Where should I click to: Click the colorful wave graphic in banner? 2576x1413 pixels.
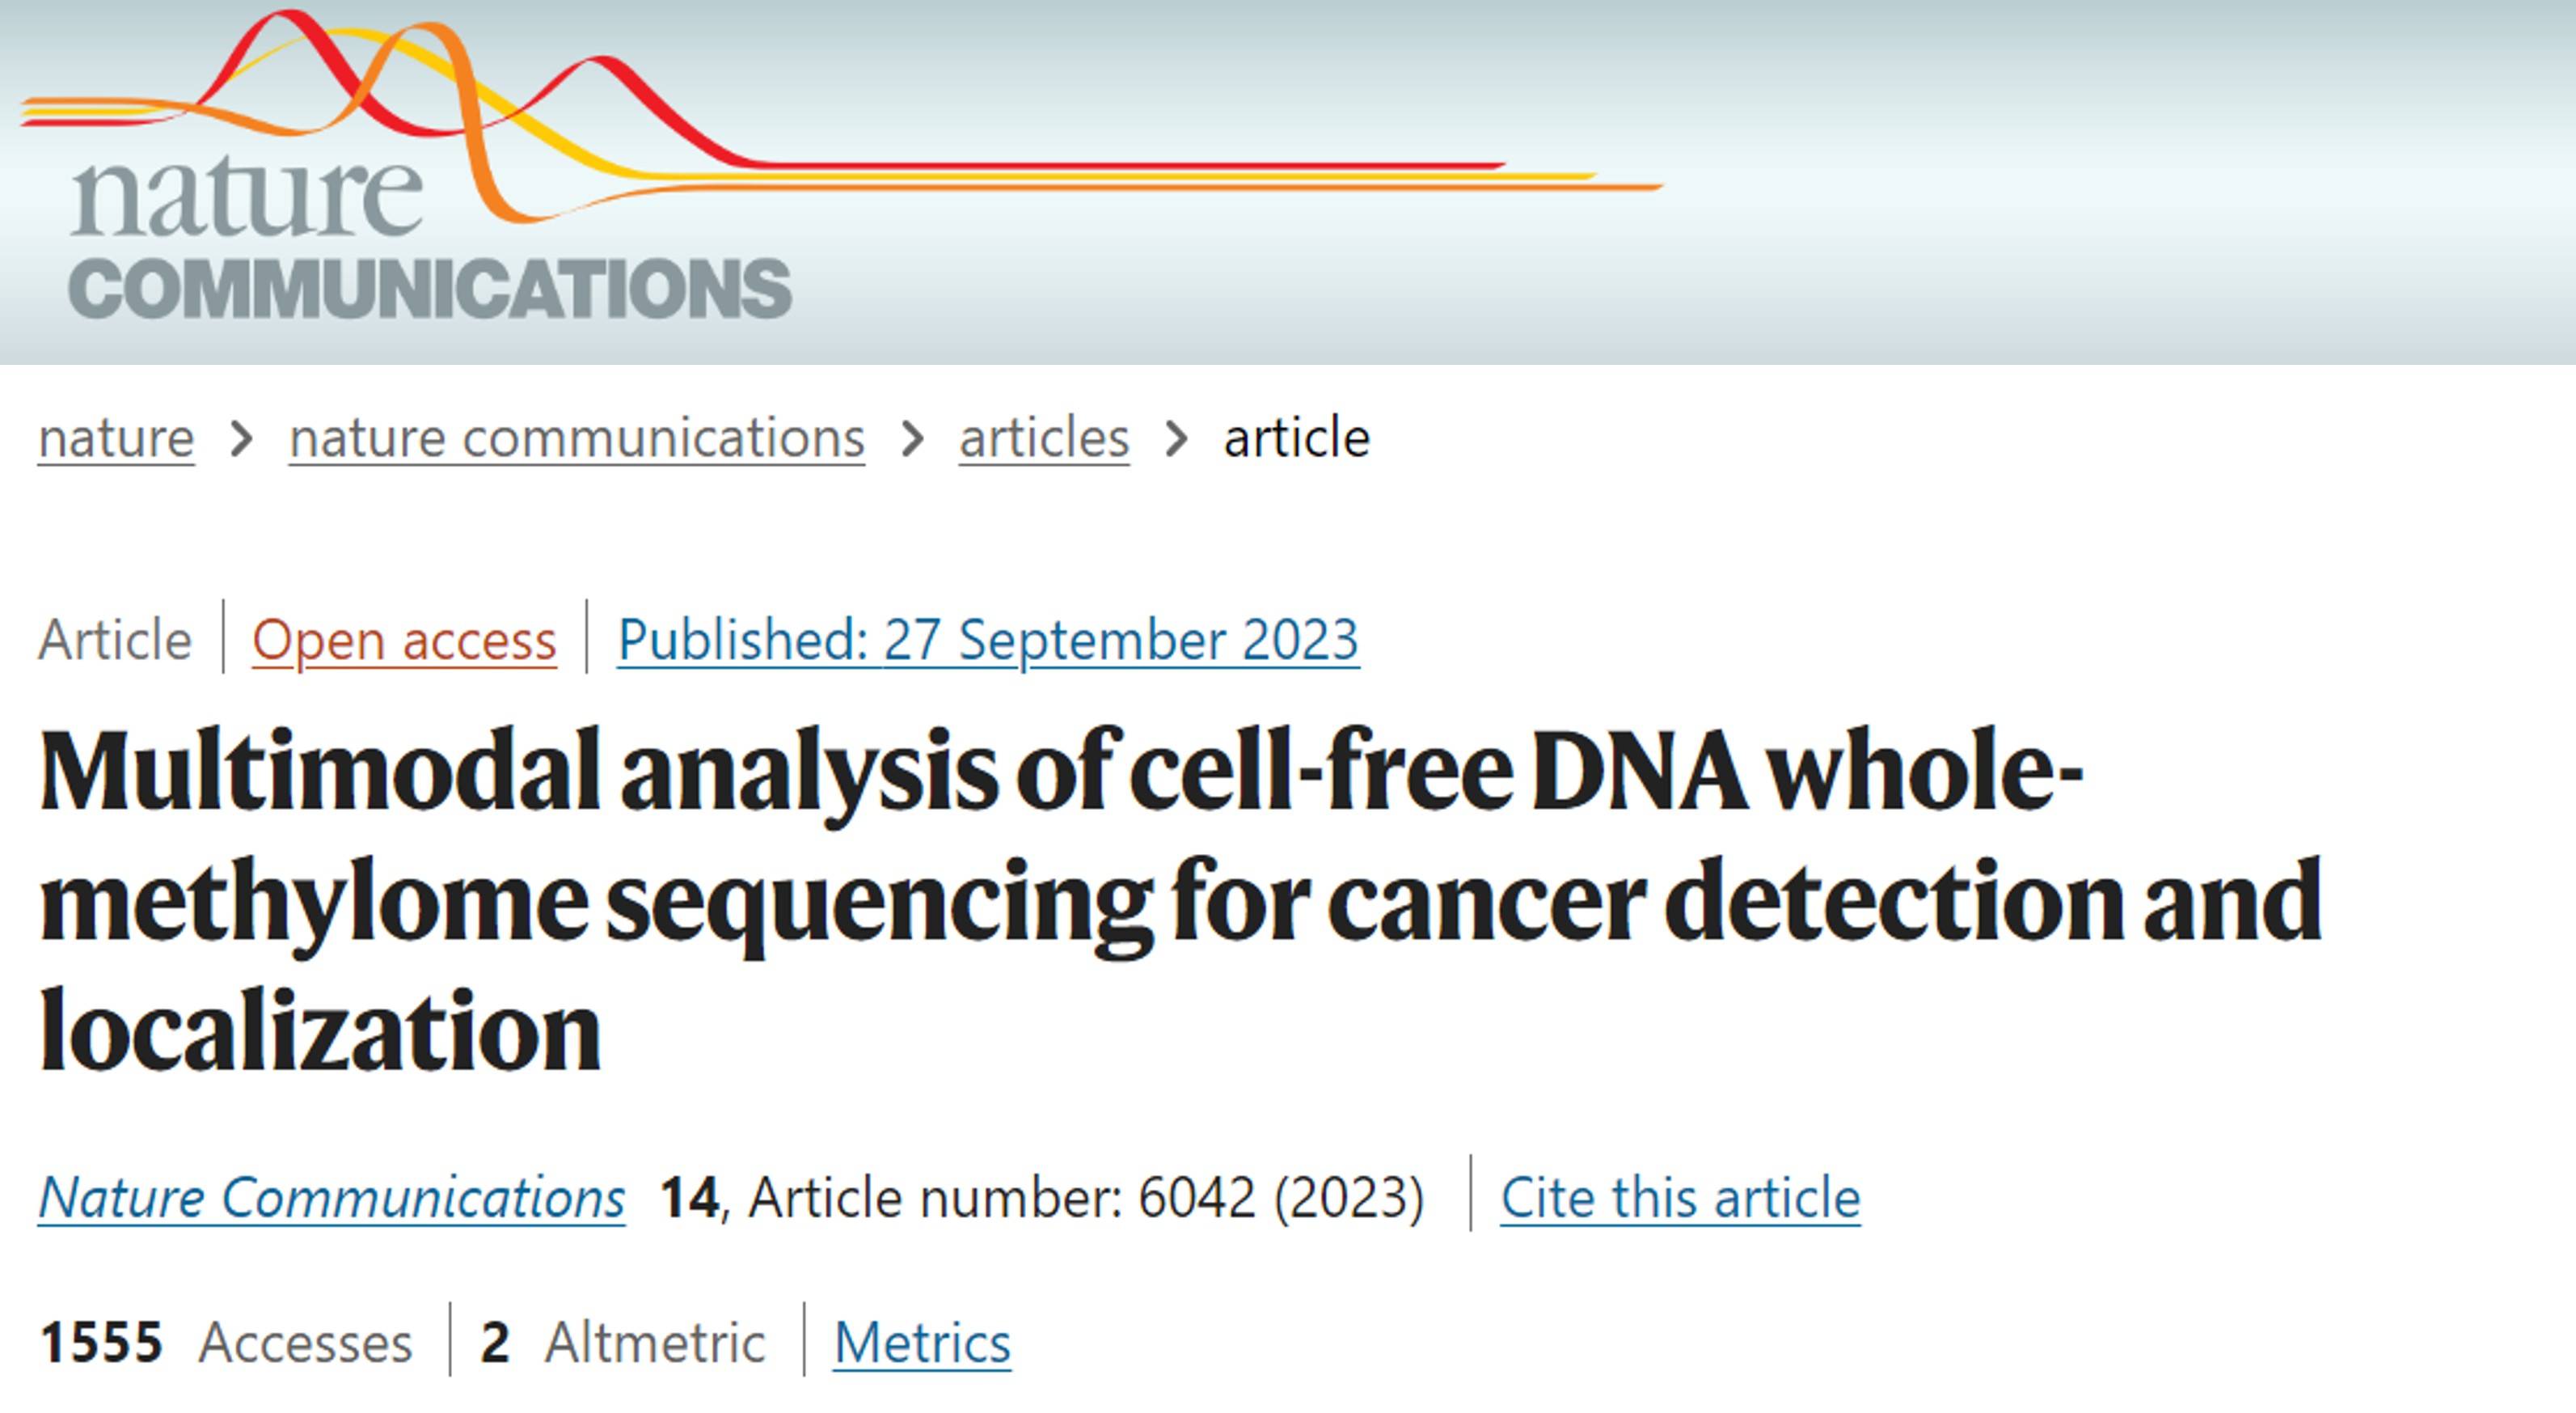(840, 115)
